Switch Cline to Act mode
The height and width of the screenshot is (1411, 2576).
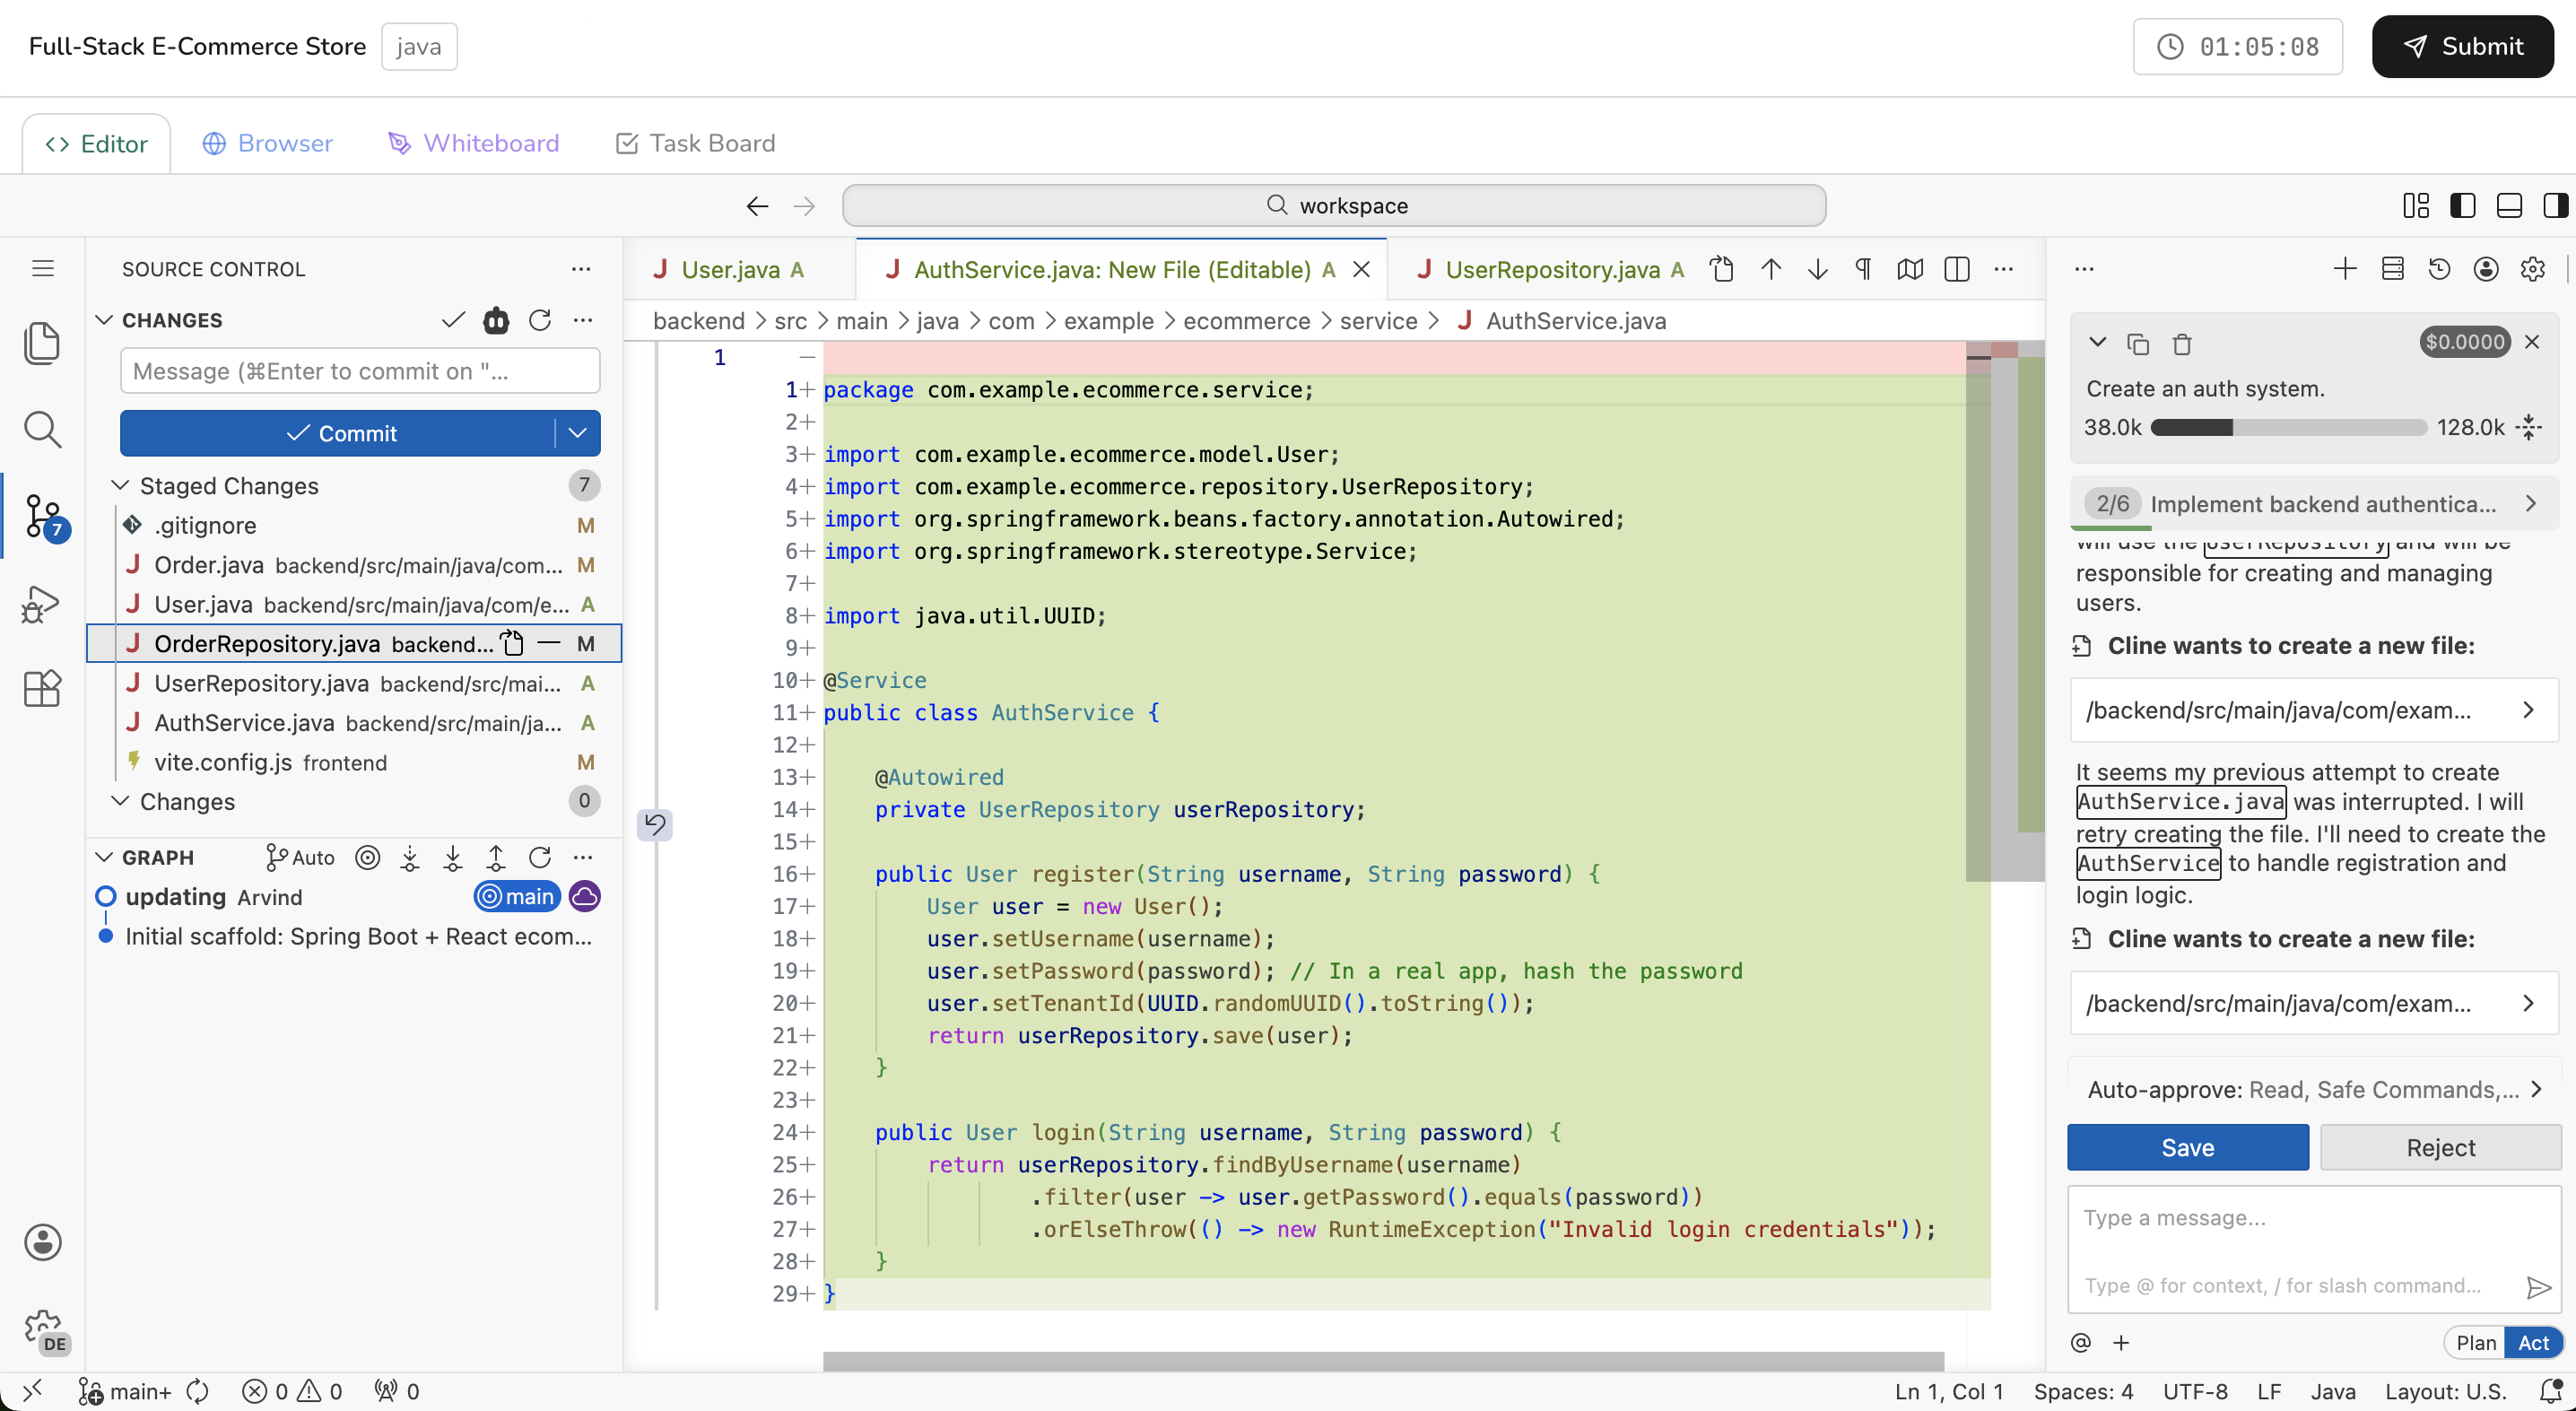pyautogui.click(x=2533, y=1343)
